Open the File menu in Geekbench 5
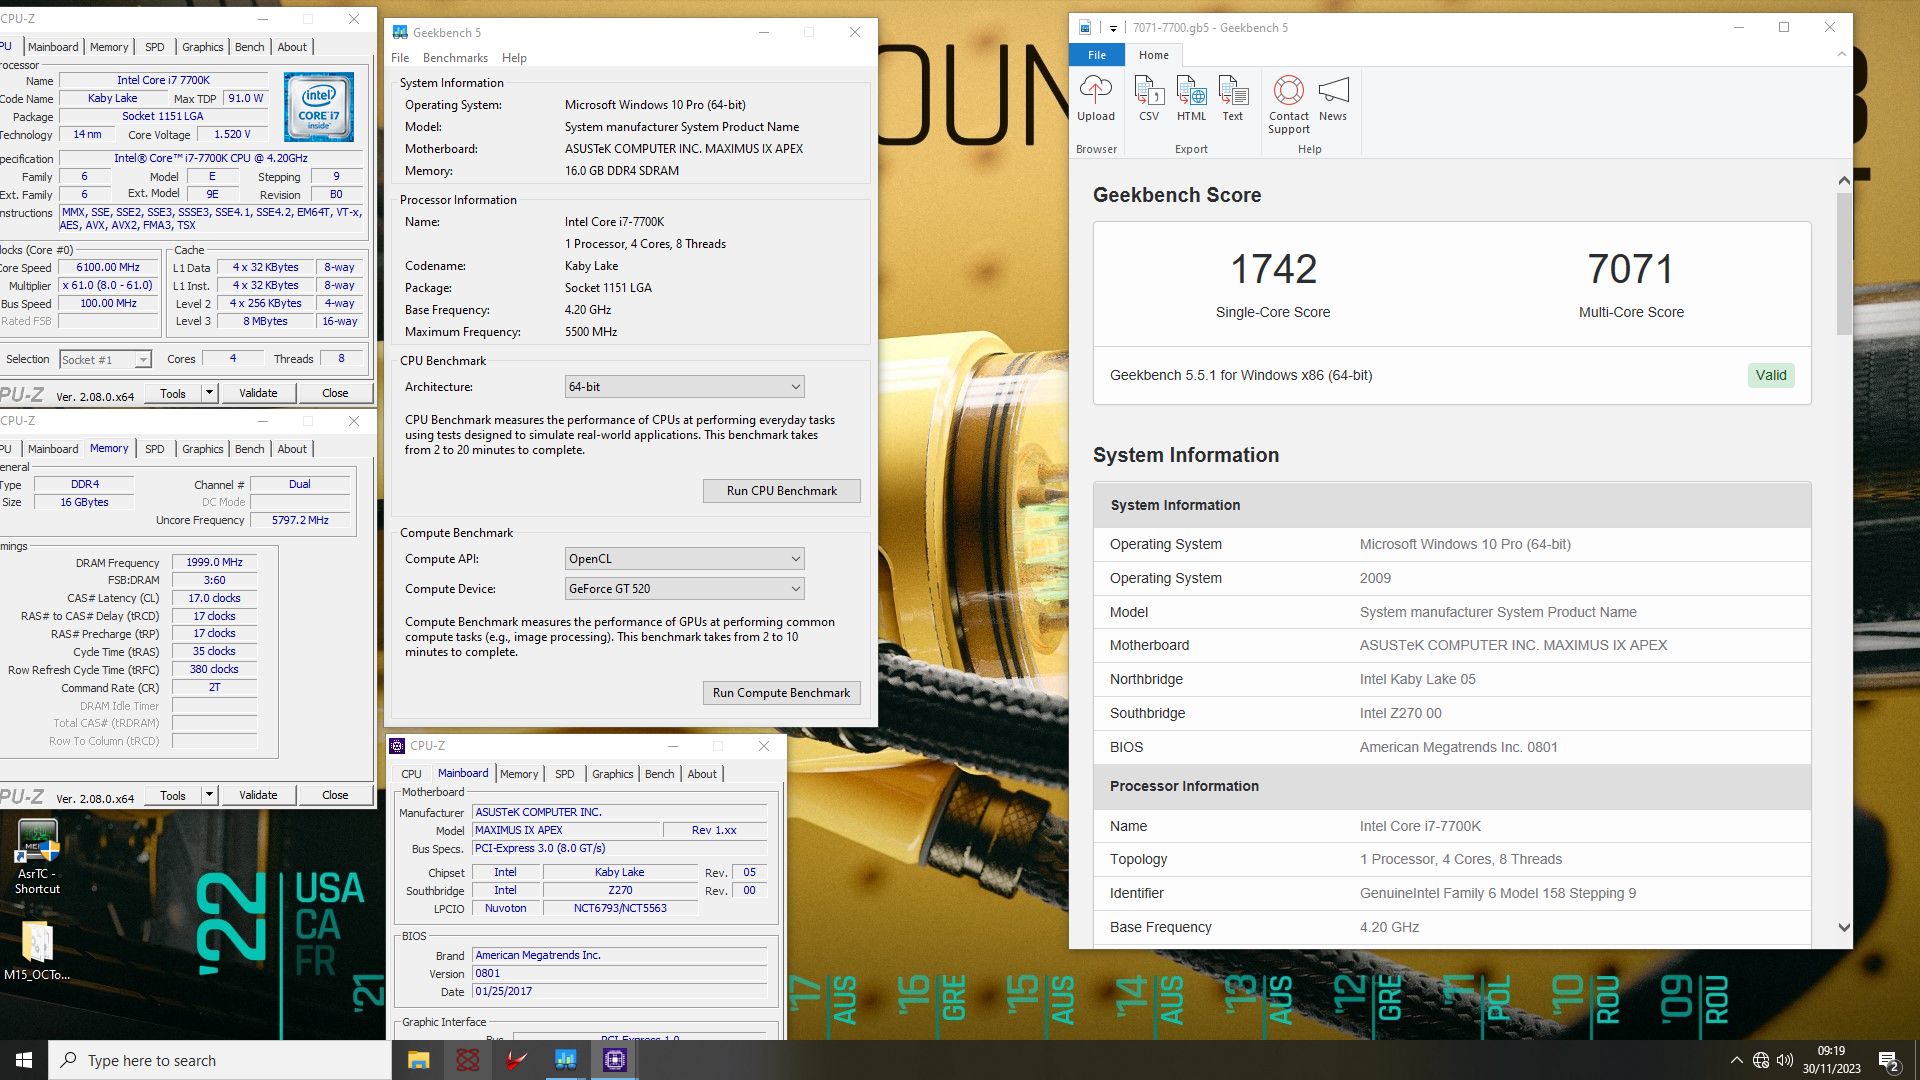The height and width of the screenshot is (1080, 1920). [400, 58]
